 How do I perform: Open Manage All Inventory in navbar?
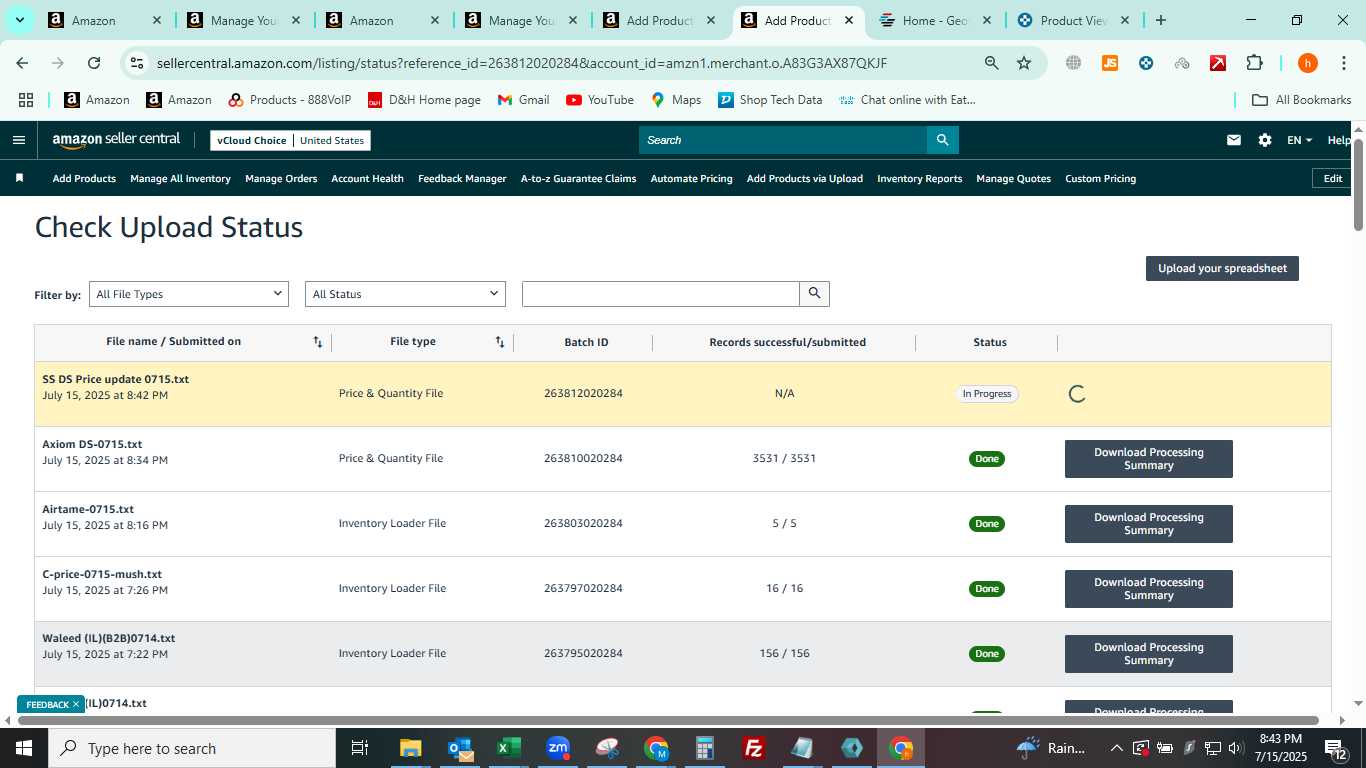coord(180,178)
